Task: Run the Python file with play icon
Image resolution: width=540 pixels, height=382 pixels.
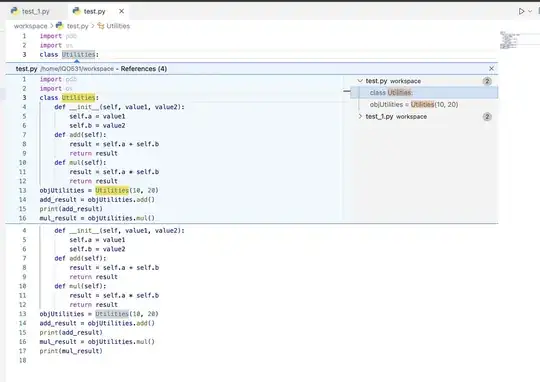Action: (521, 11)
